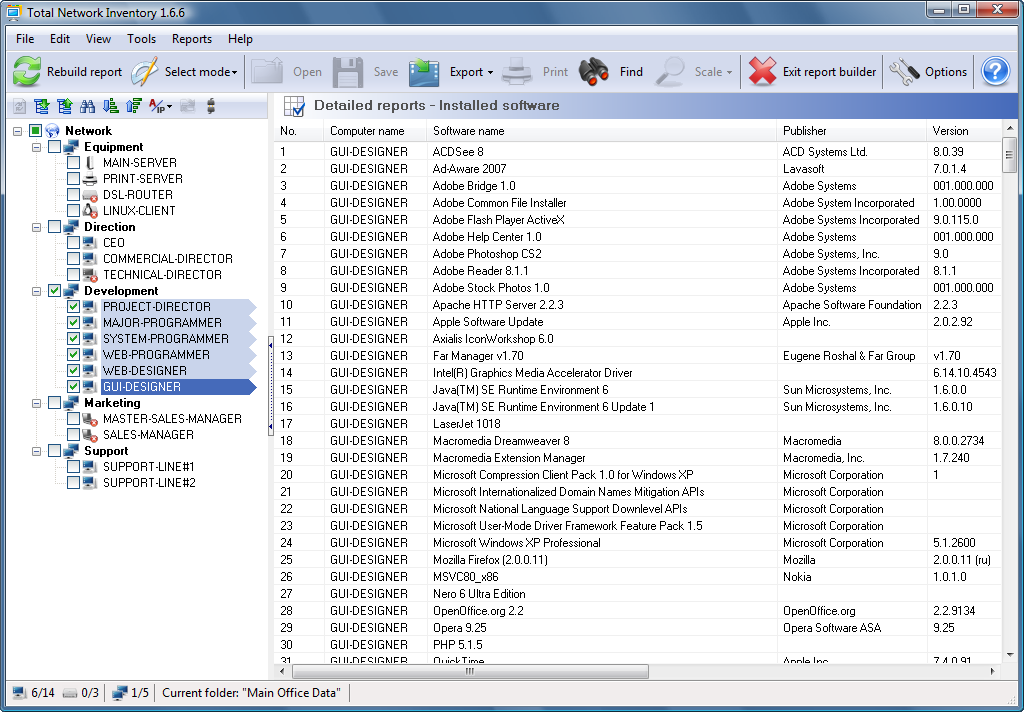The image size is (1024, 712).
Task: Check the Equipment group checkbox
Action: tap(54, 147)
